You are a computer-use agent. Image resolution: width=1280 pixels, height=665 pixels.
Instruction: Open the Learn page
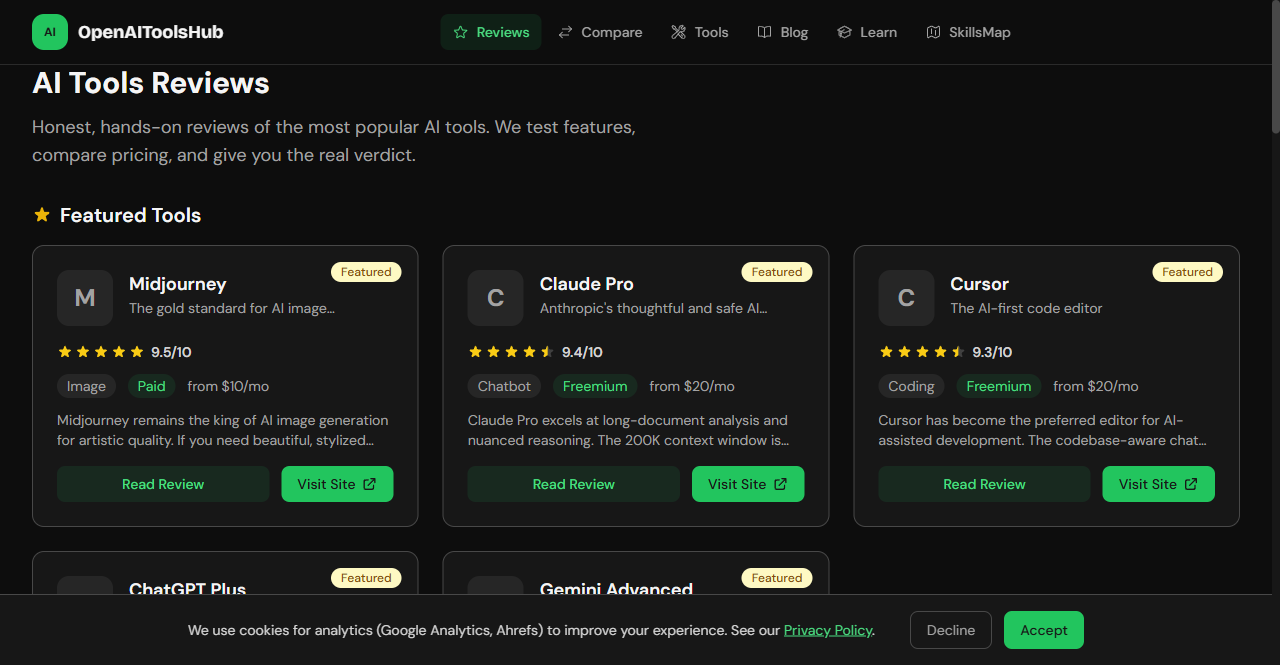867,32
